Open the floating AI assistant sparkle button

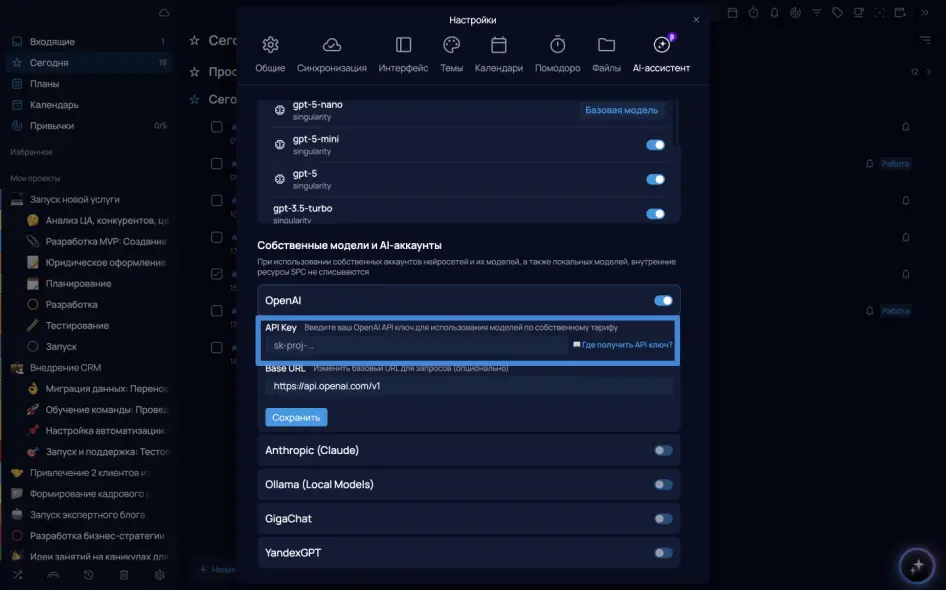coord(916,566)
